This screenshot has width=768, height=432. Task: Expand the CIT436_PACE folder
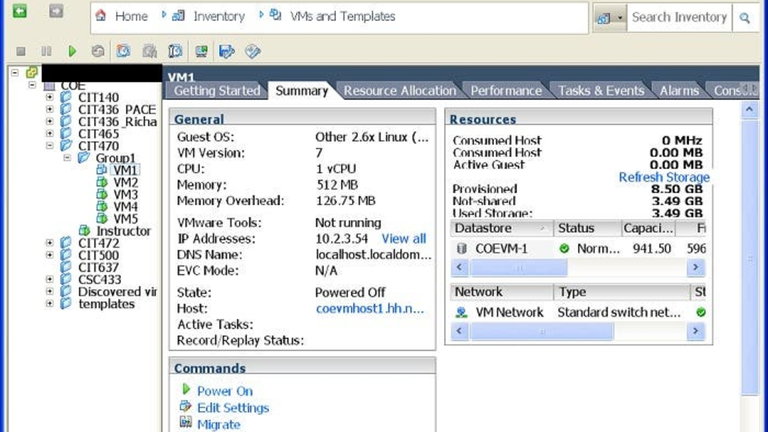click(x=49, y=109)
